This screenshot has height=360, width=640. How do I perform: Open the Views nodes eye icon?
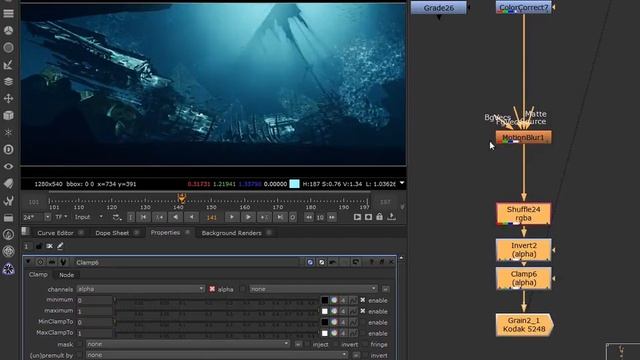[x=8, y=167]
